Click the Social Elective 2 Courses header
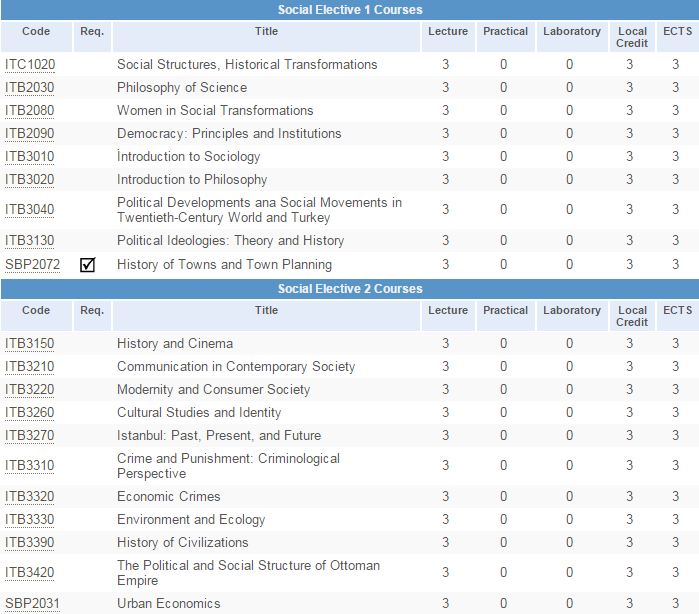Screen dimensions: 699x614 pyautogui.click(x=350, y=289)
